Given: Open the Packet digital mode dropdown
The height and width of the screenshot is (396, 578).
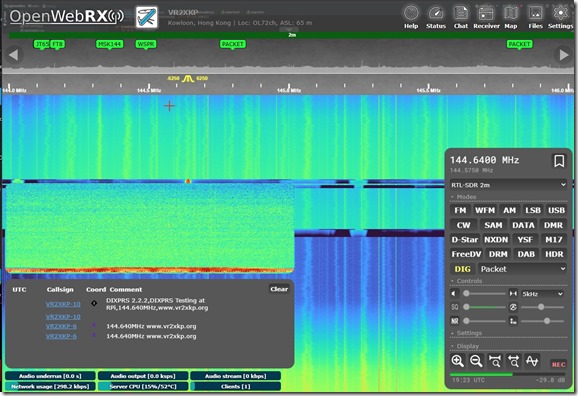Looking at the screenshot, I should (523, 269).
